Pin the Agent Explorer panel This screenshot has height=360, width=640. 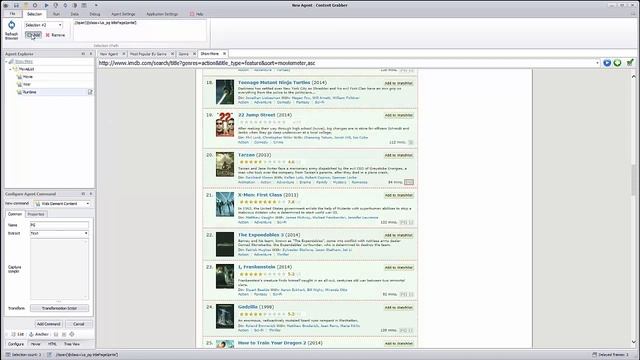click(83, 53)
